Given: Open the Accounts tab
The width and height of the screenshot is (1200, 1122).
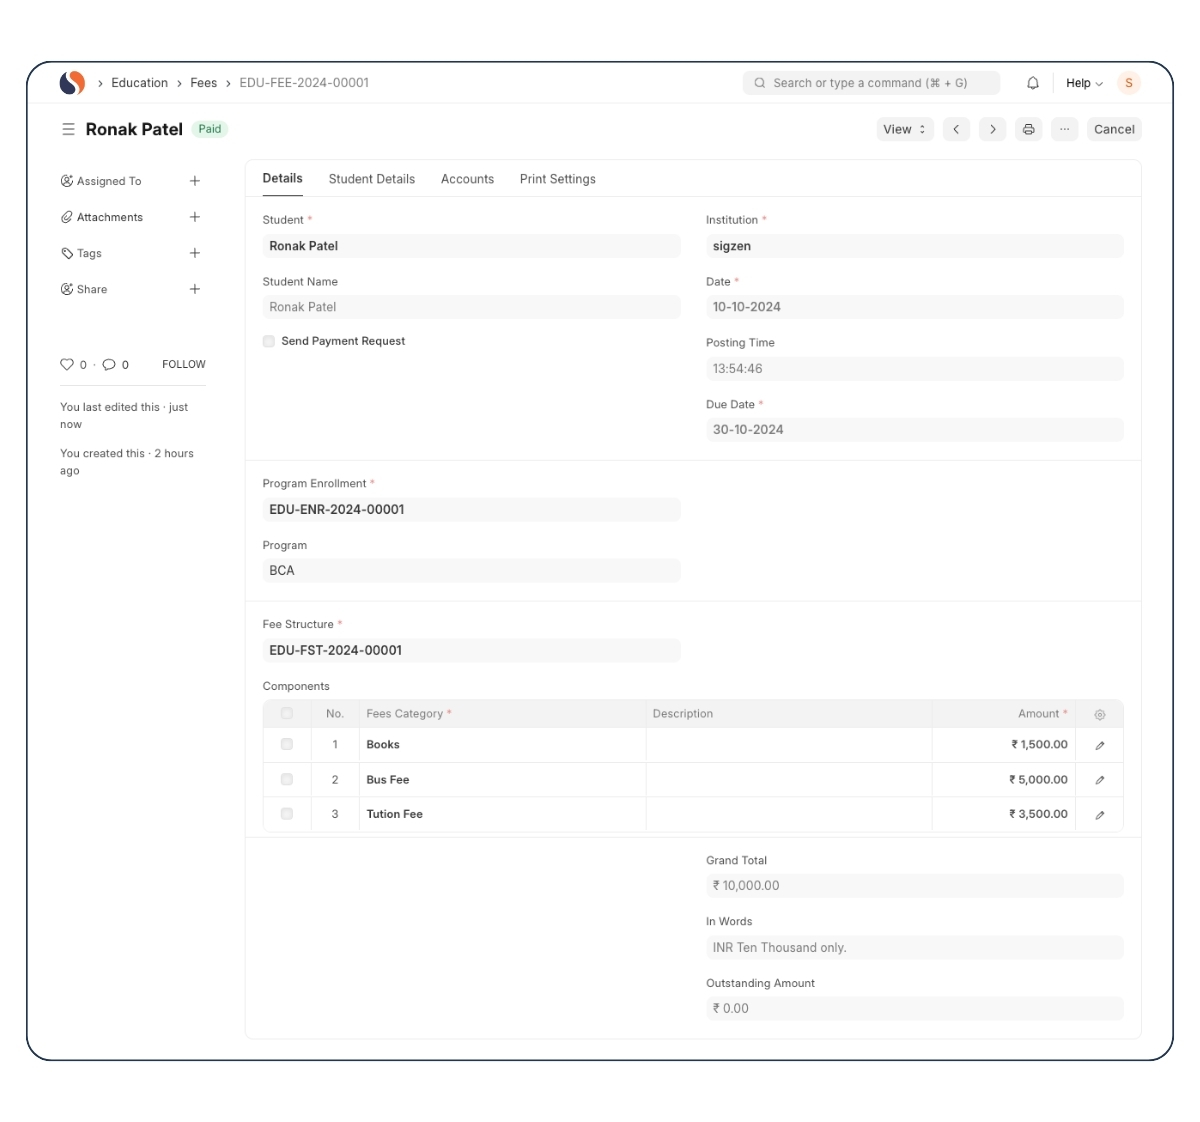Looking at the screenshot, I should coord(467,179).
